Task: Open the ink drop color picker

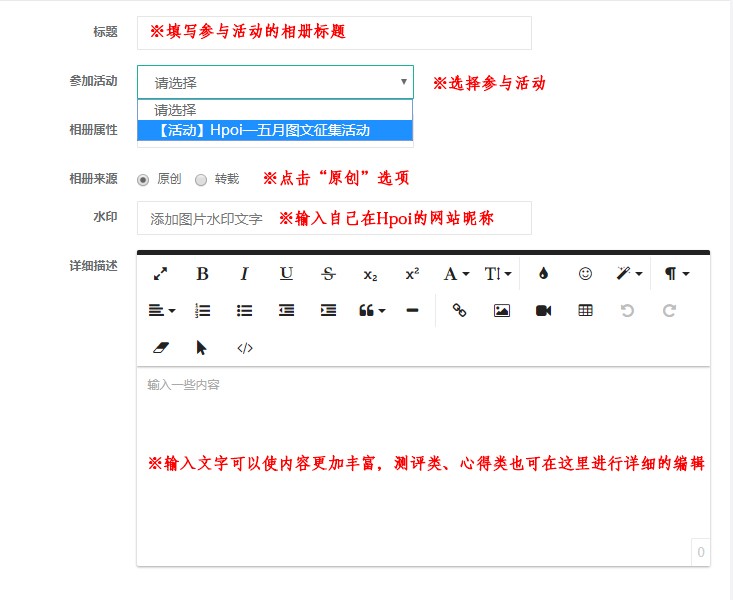Action: point(544,274)
